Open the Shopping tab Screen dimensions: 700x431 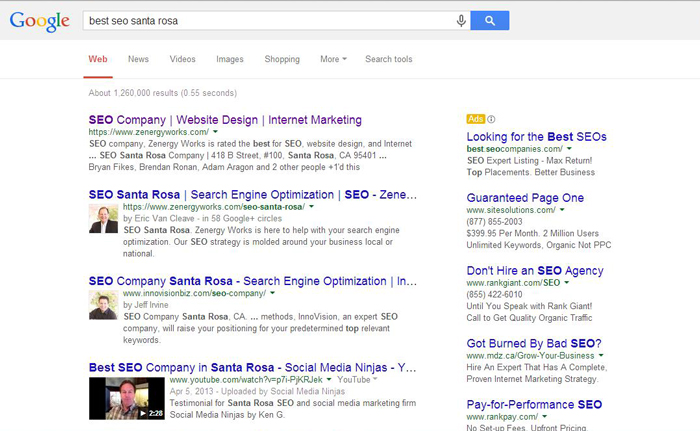(282, 59)
